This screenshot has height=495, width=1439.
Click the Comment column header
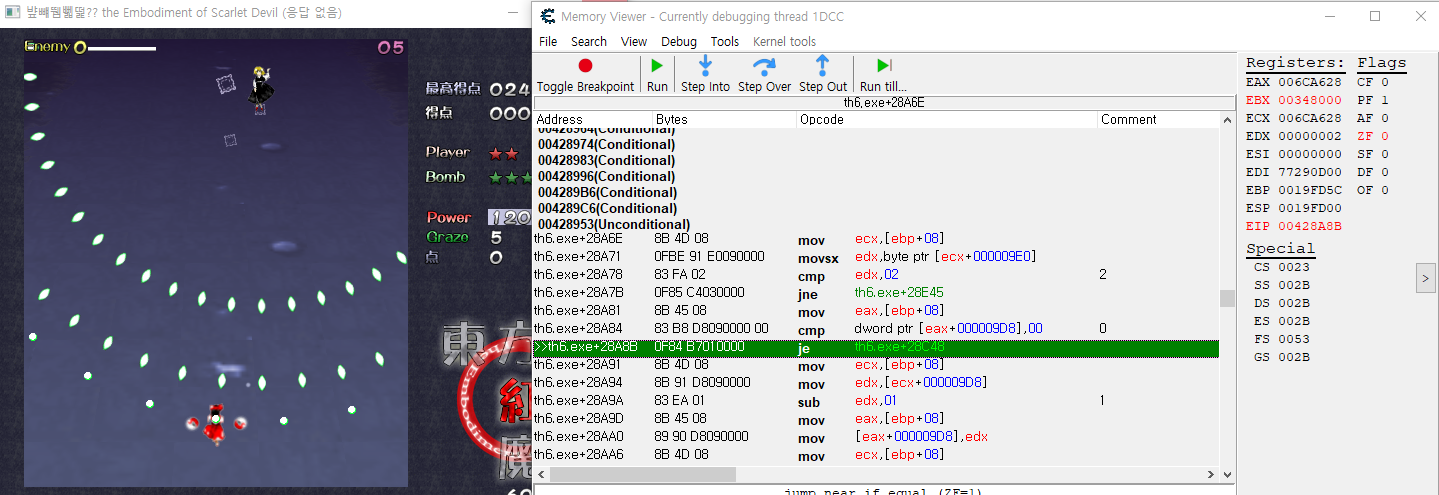pos(1158,119)
